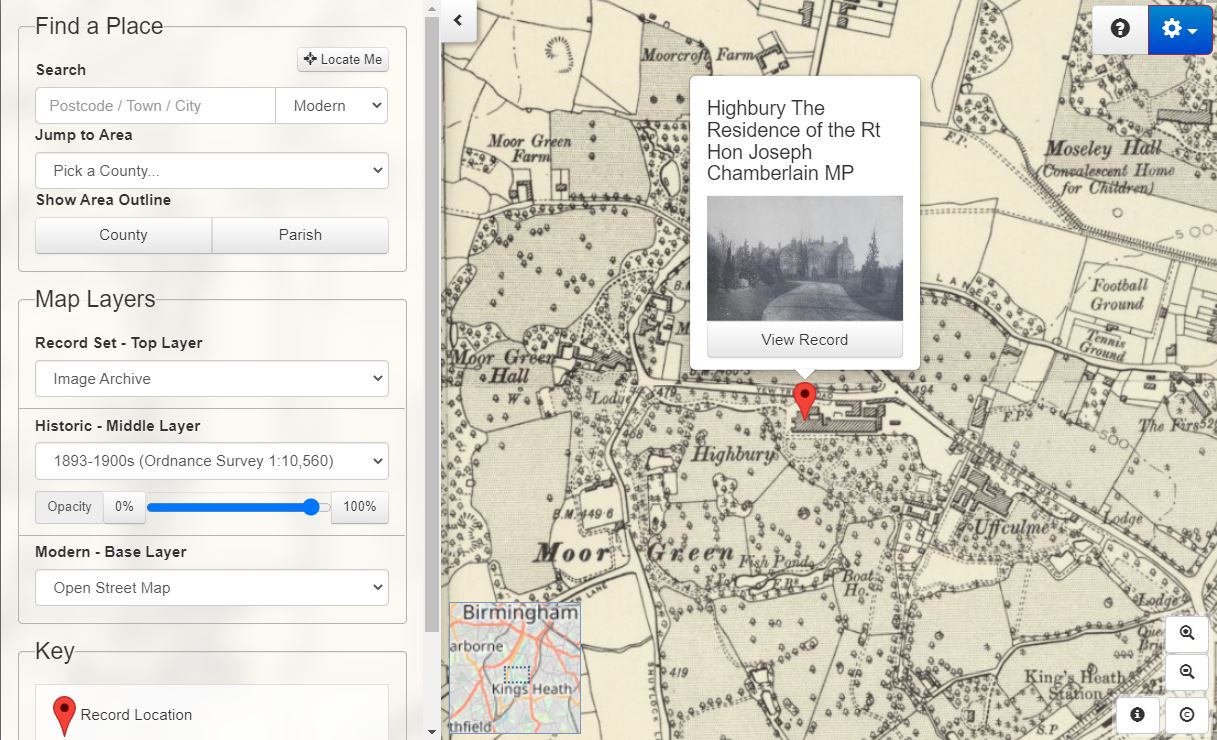Zoom in on the map

coord(1187,633)
